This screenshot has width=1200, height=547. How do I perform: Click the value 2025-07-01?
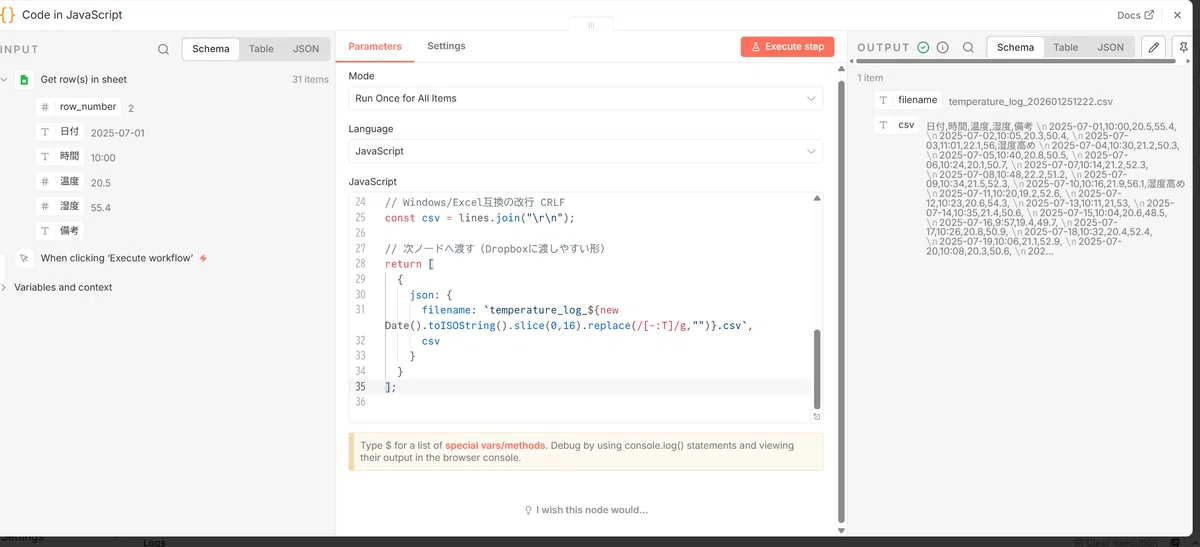(x=117, y=133)
